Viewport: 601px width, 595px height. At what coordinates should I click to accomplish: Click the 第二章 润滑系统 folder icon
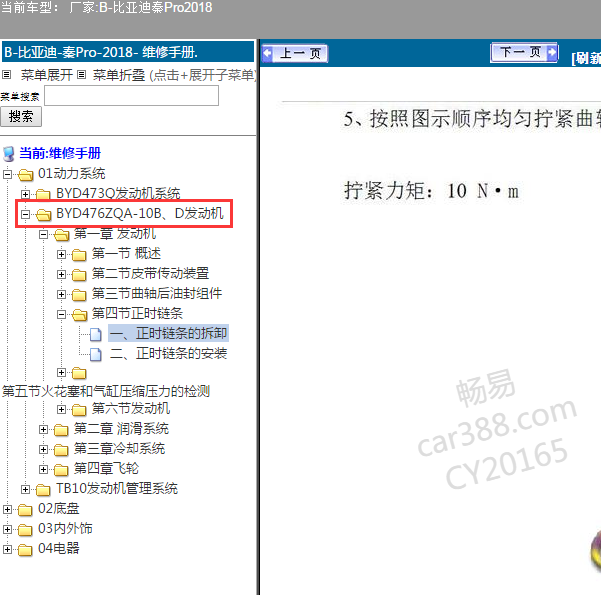click(x=61, y=430)
